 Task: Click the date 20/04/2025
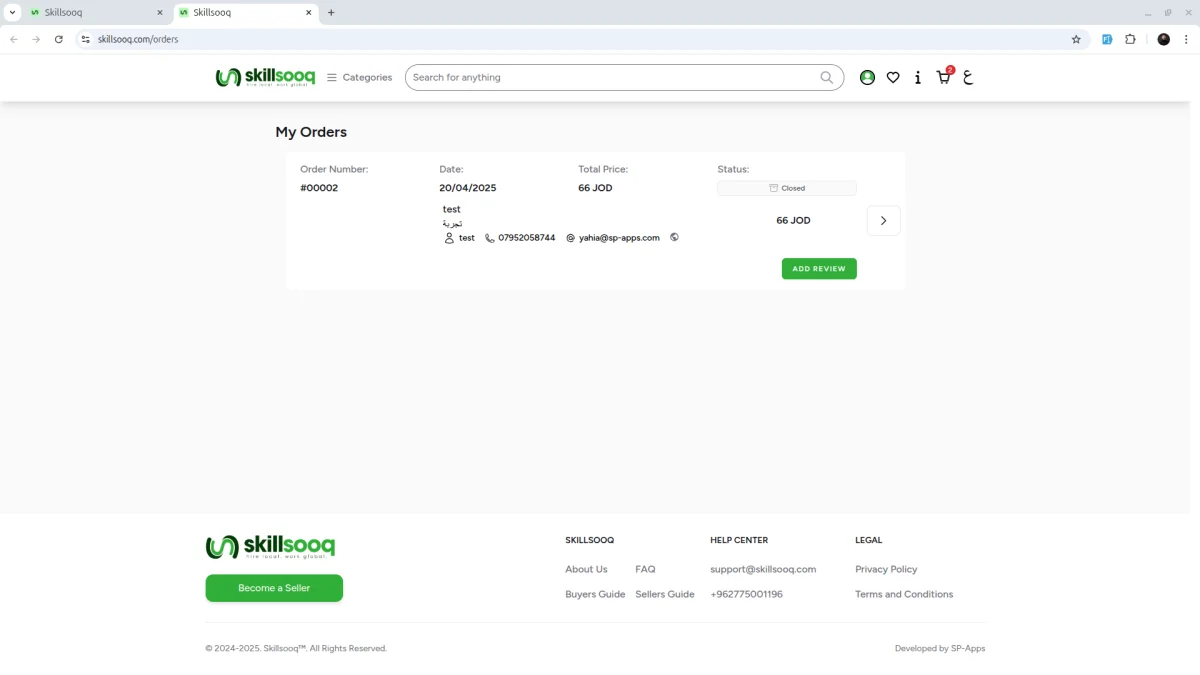[467, 188]
